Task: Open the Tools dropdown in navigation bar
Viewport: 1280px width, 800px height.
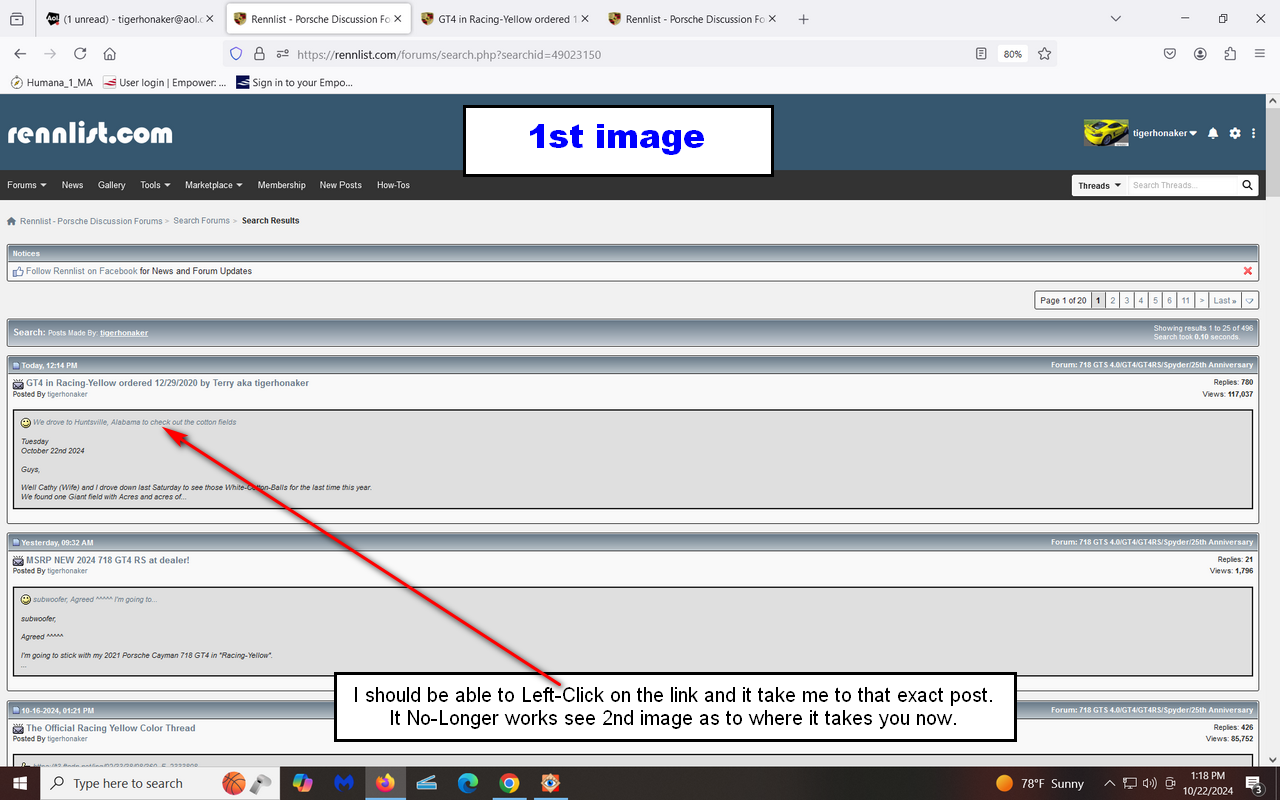Action: coord(155,185)
